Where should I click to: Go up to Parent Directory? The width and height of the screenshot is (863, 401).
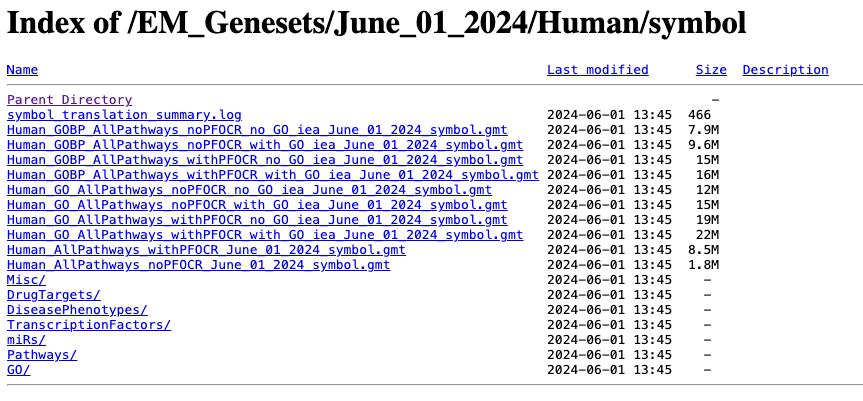69,100
